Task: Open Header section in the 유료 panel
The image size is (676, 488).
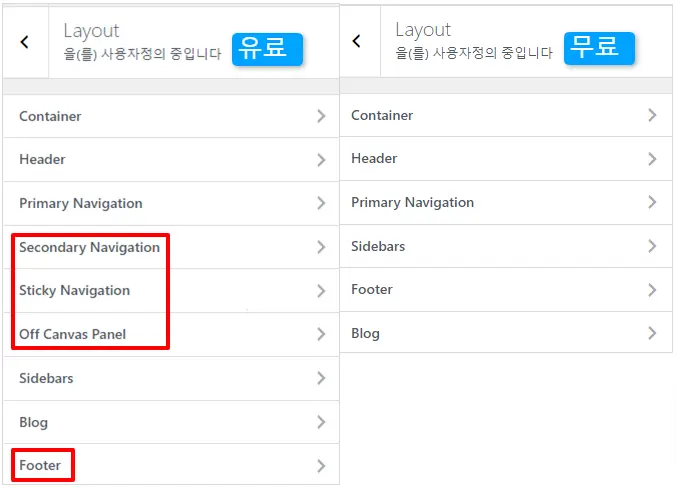Action: coord(42,160)
